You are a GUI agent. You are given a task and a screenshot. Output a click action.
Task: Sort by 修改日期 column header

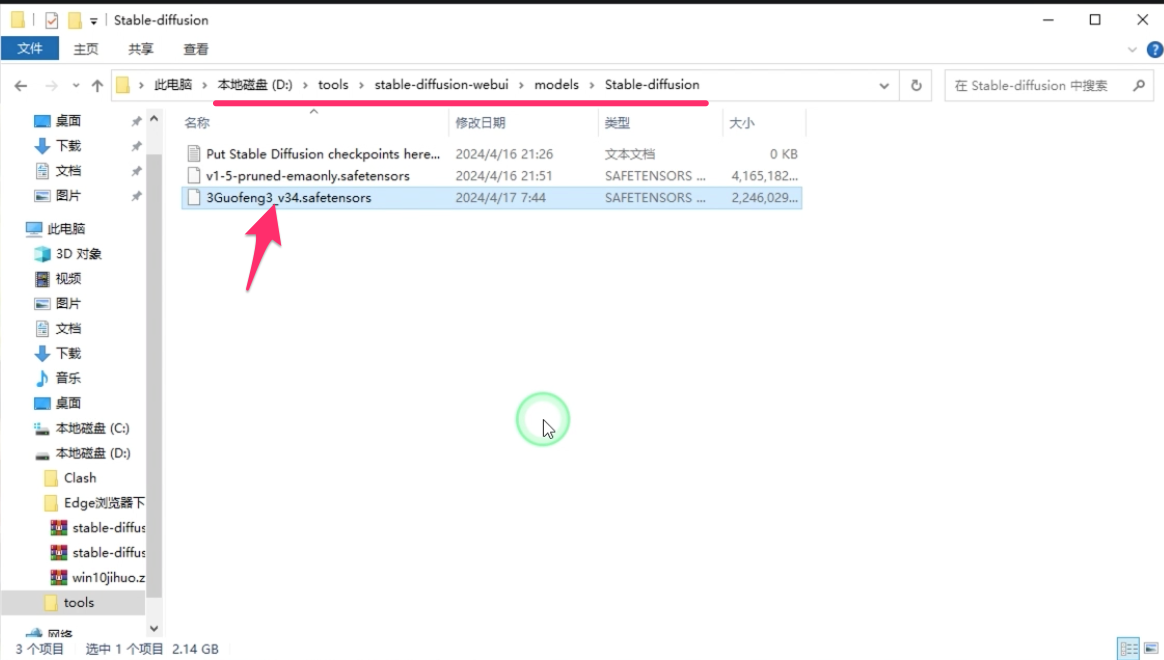(x=480, y=122)
